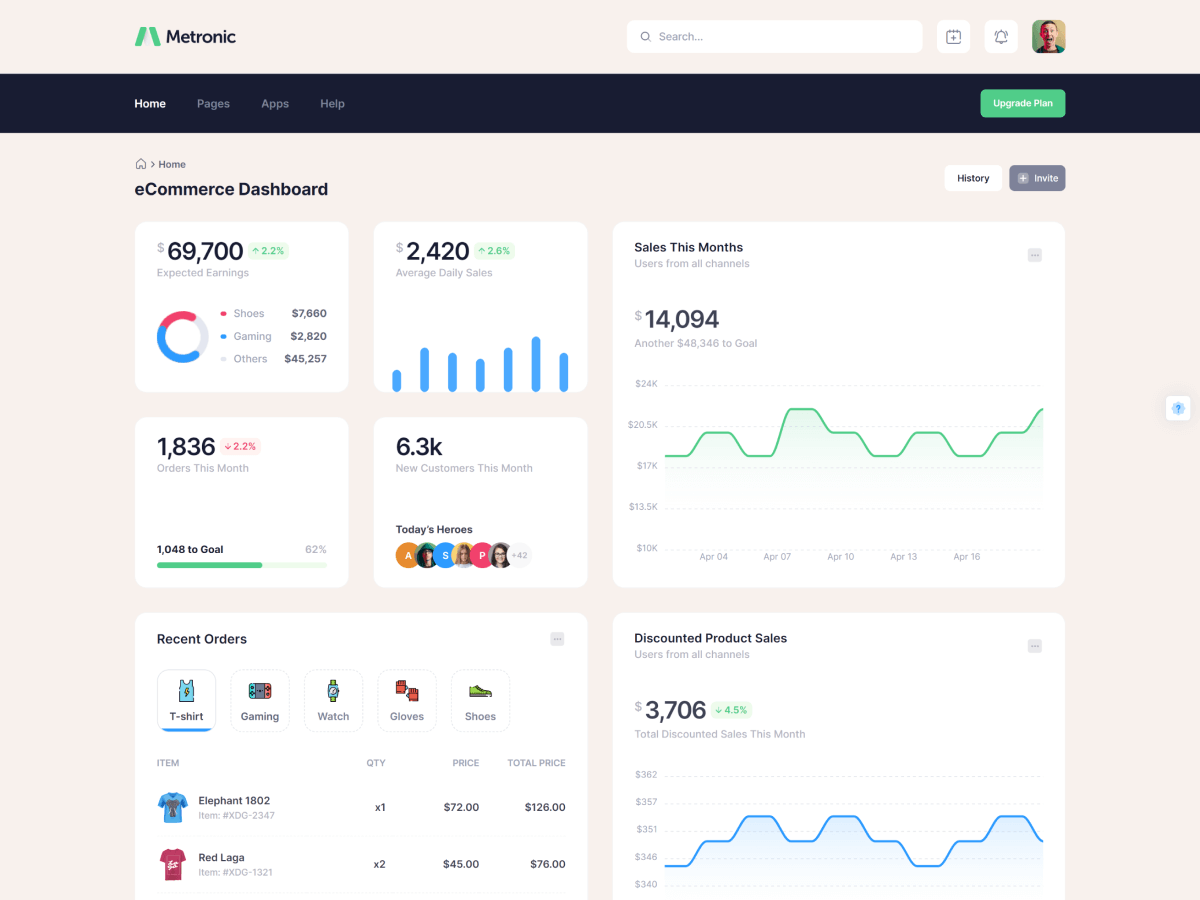The image size is (1200, 900).
Task: Click the orders goal progress bar
Action: pyautogui.click(x=241, y=565)
